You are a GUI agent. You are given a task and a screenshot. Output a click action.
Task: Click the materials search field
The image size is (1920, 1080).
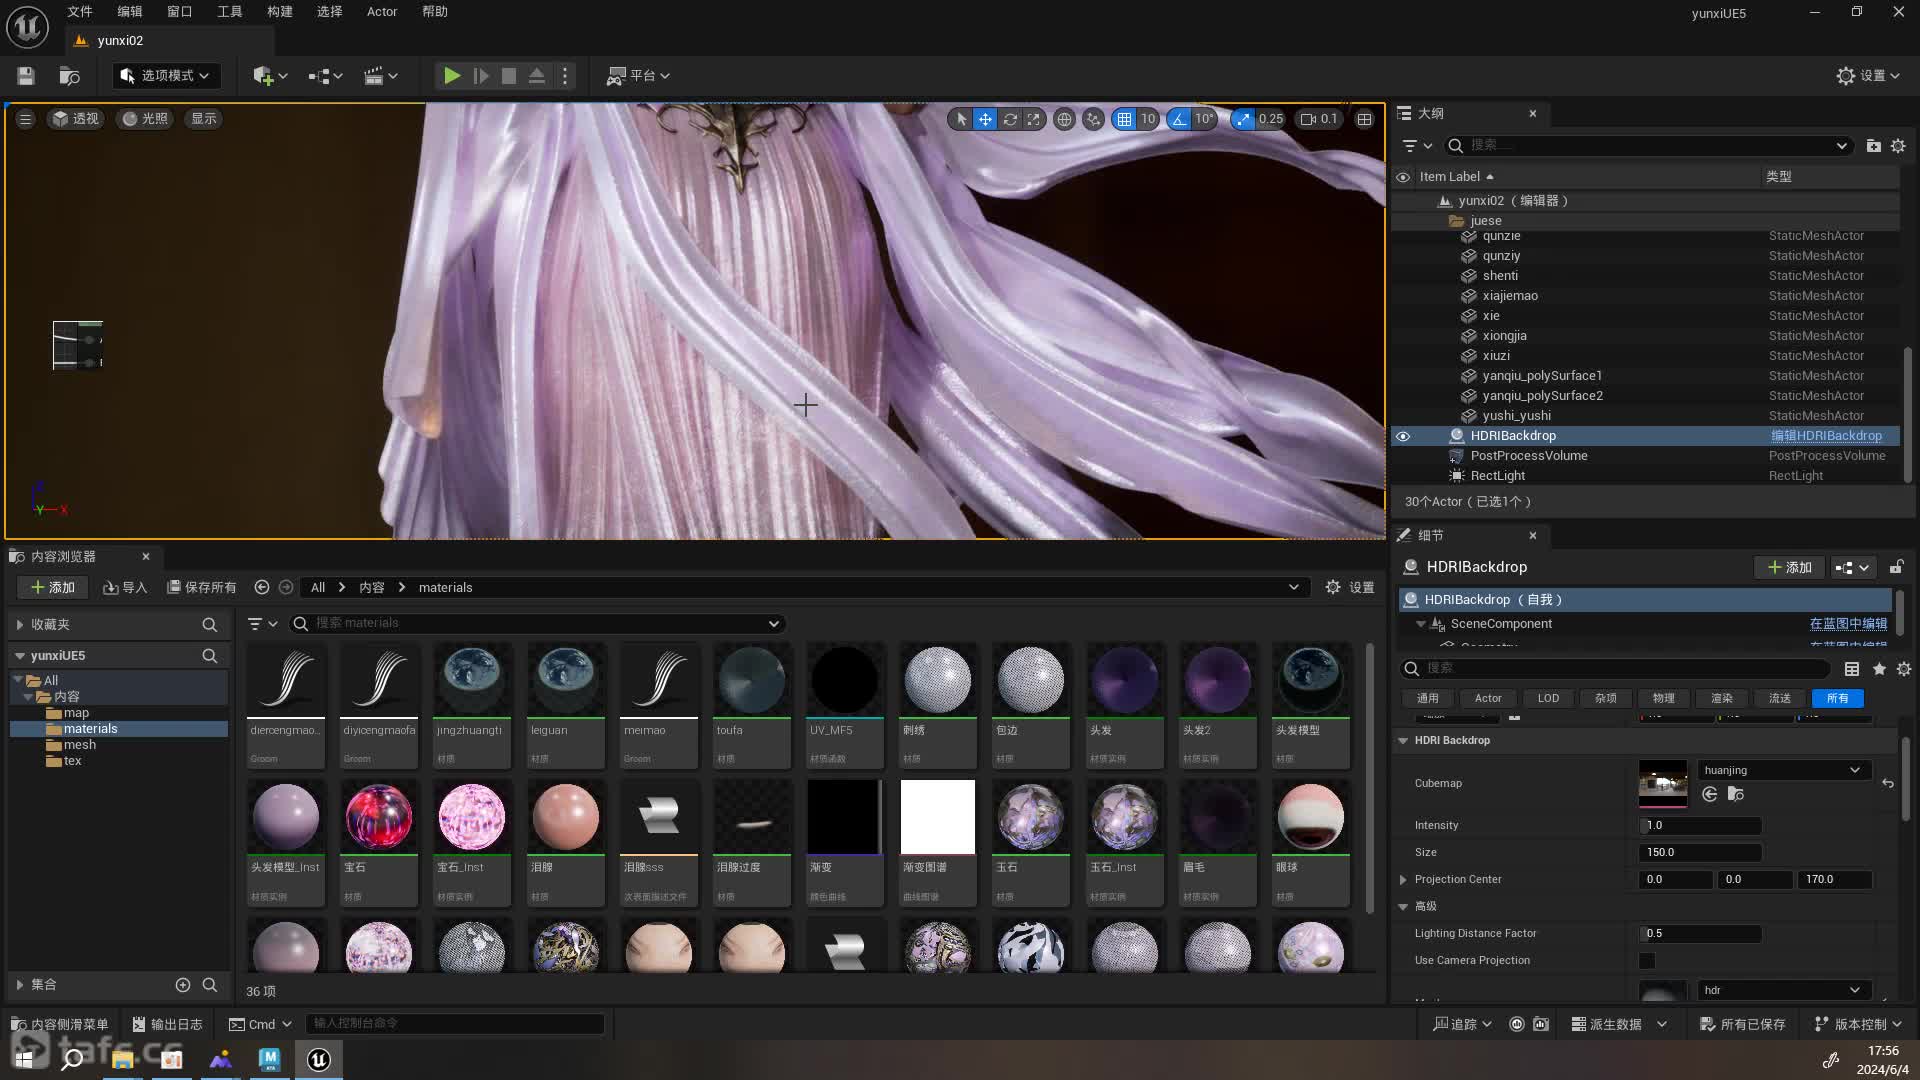pos(537,623)
